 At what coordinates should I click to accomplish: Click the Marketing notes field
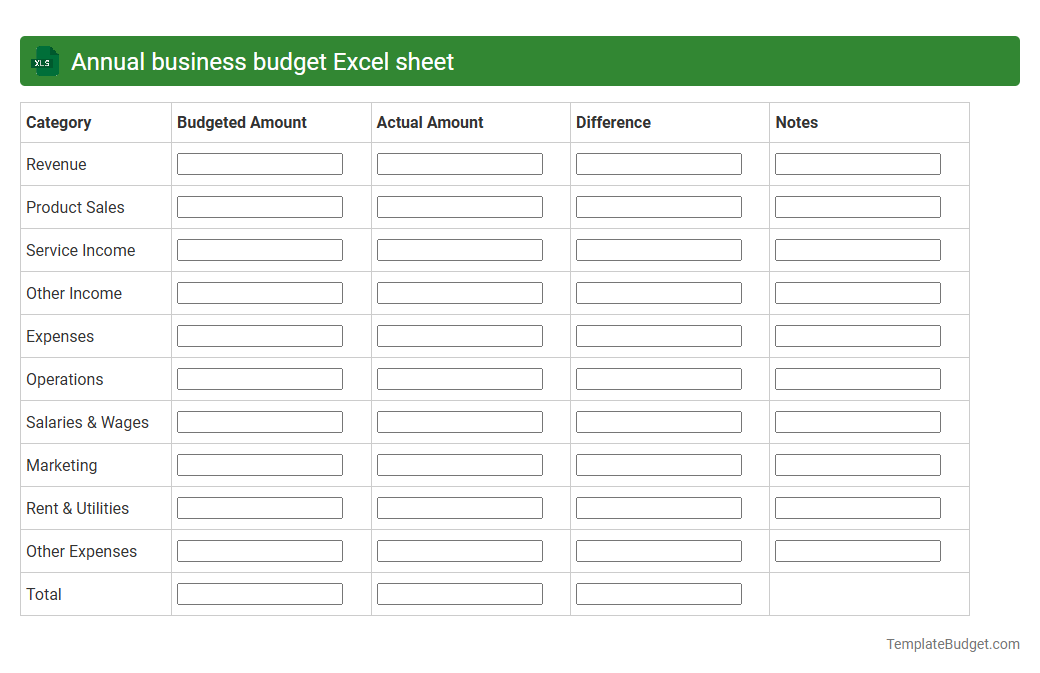pyautogui.click(x=857, y=464)
